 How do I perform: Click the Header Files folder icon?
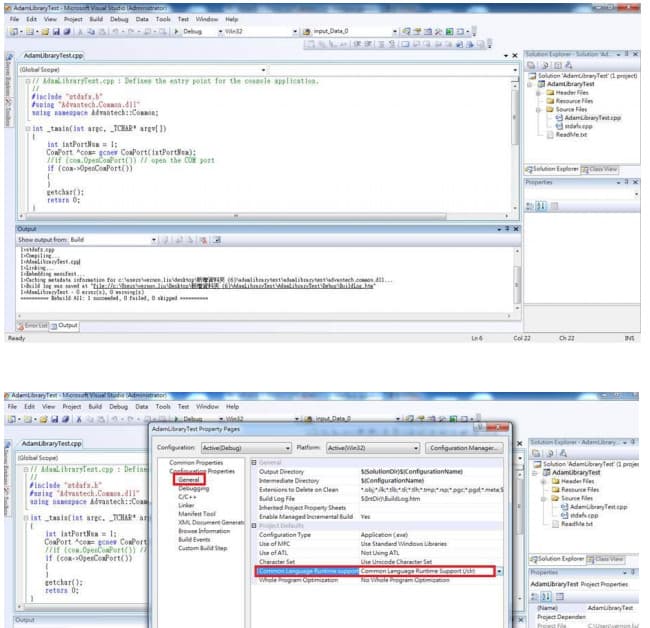click(549, 93)
